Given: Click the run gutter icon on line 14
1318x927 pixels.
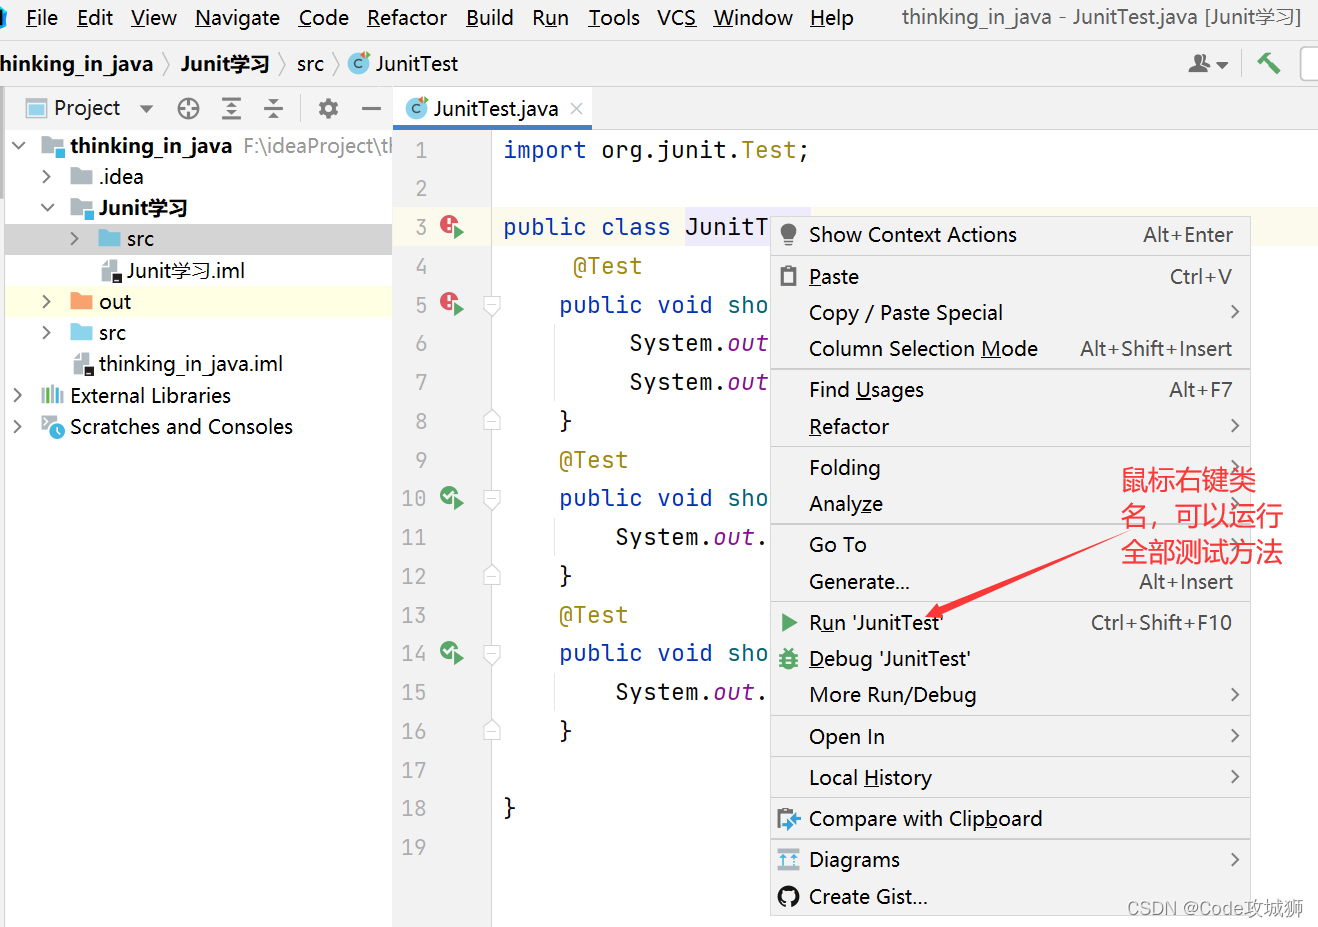Looking at the screenshot, I should coord(452,653).
